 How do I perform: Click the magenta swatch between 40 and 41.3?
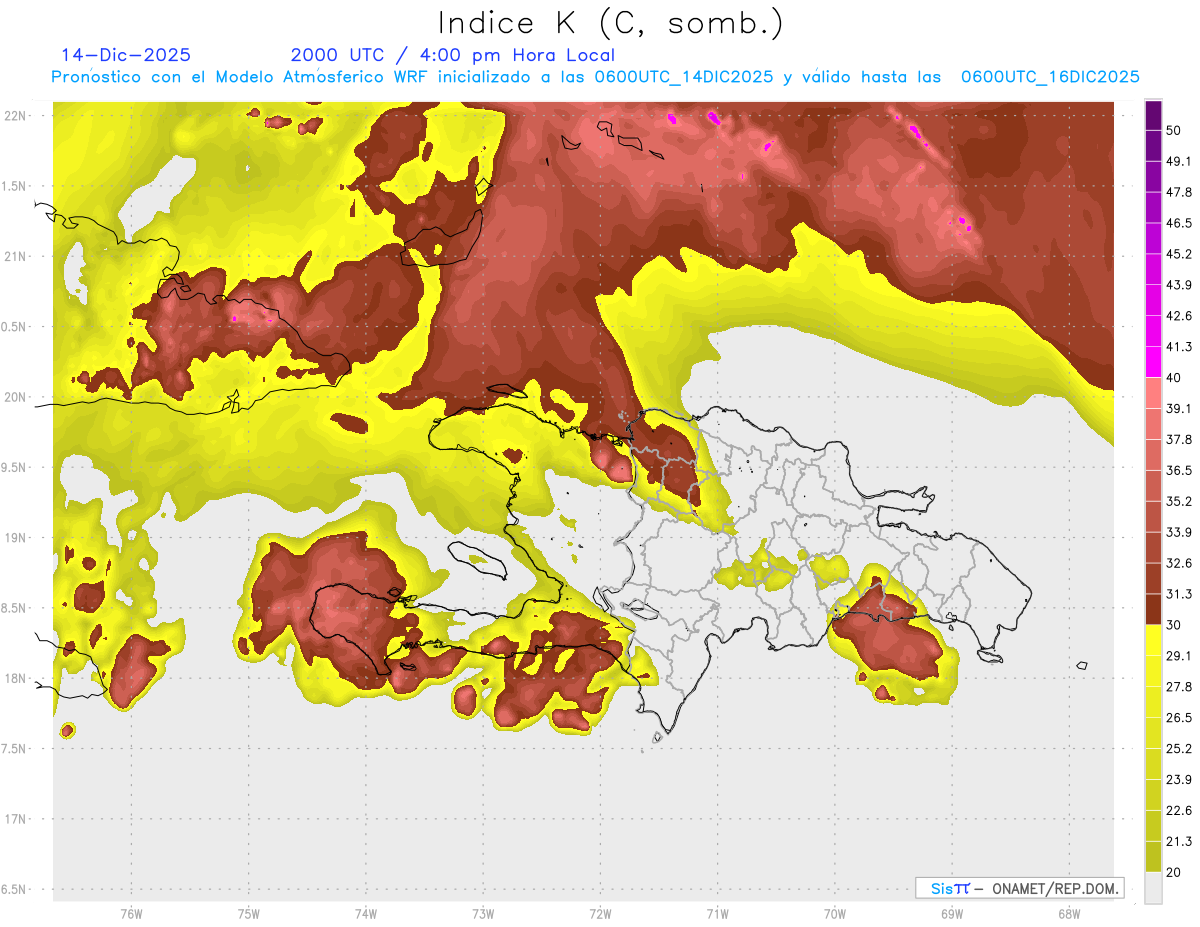[1153, 362]
